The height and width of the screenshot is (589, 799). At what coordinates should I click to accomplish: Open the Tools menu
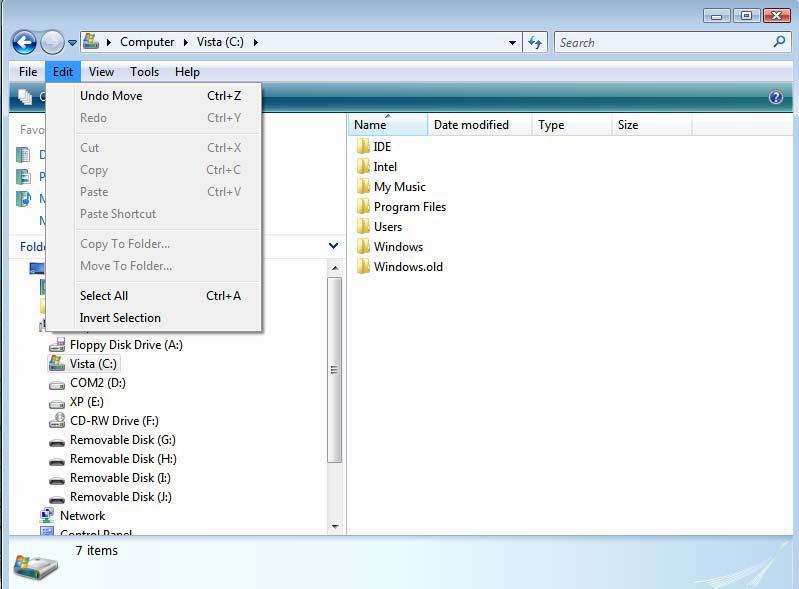144,72
